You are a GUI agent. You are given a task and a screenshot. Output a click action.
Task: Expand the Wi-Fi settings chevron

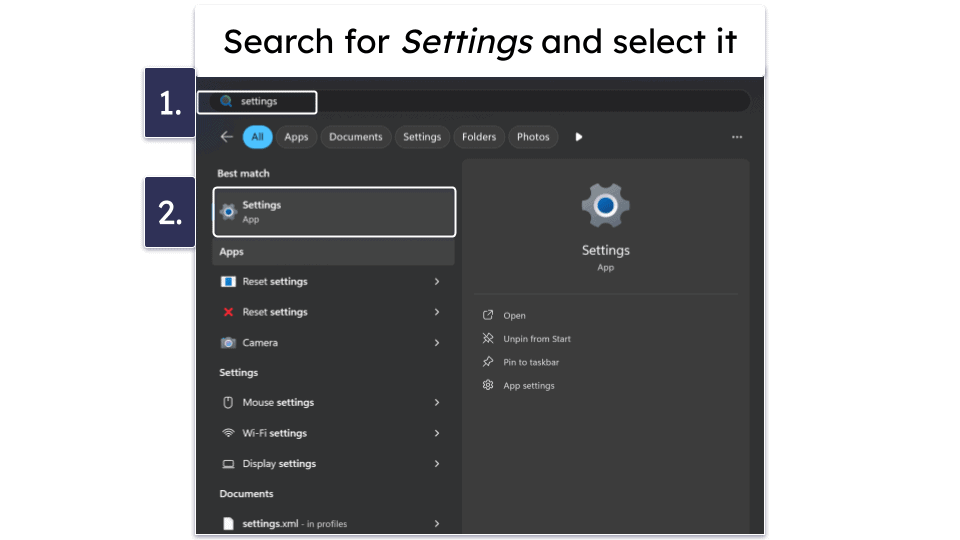pyautogui.click(x=437, y=433)
